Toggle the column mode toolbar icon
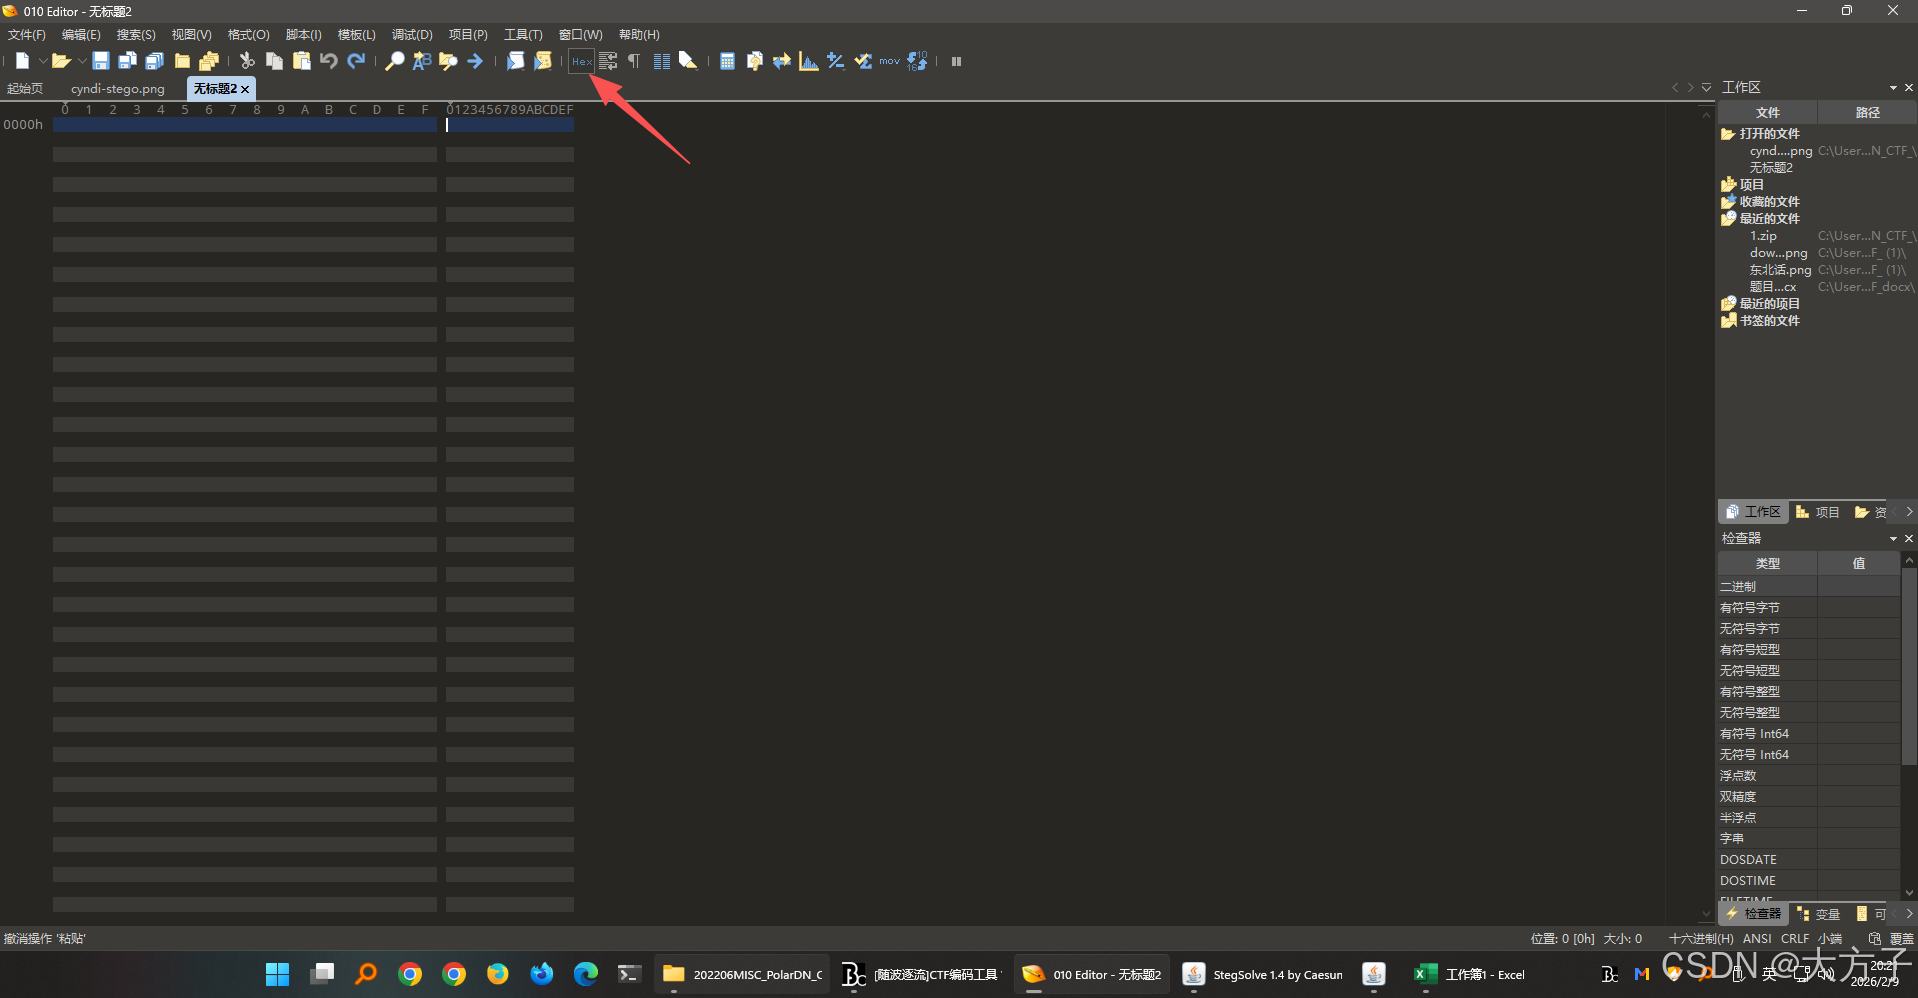Viewport: 1918px width, 998px height. [x=661, y=61]
